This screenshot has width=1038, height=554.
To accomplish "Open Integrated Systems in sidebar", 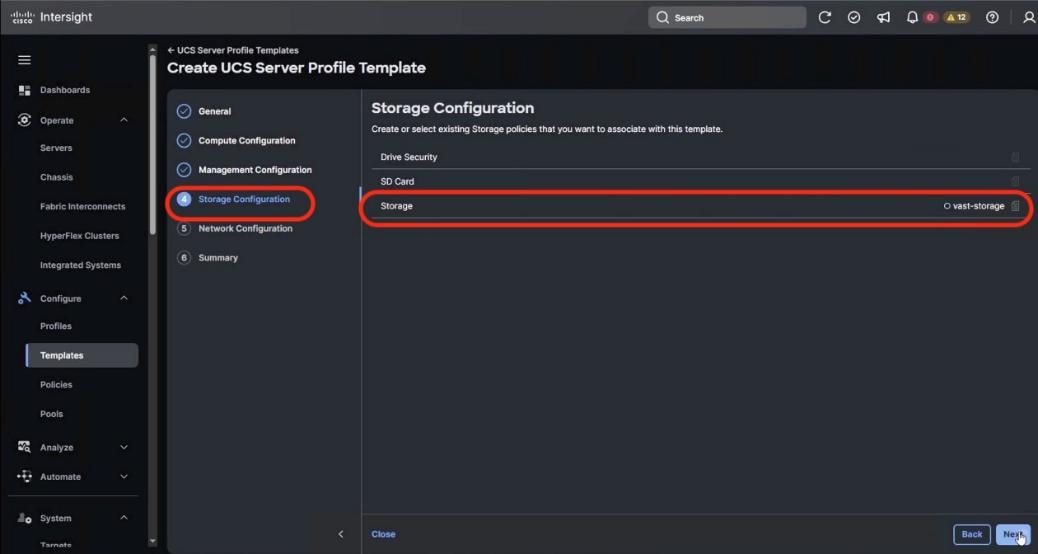I will (80, 265).
